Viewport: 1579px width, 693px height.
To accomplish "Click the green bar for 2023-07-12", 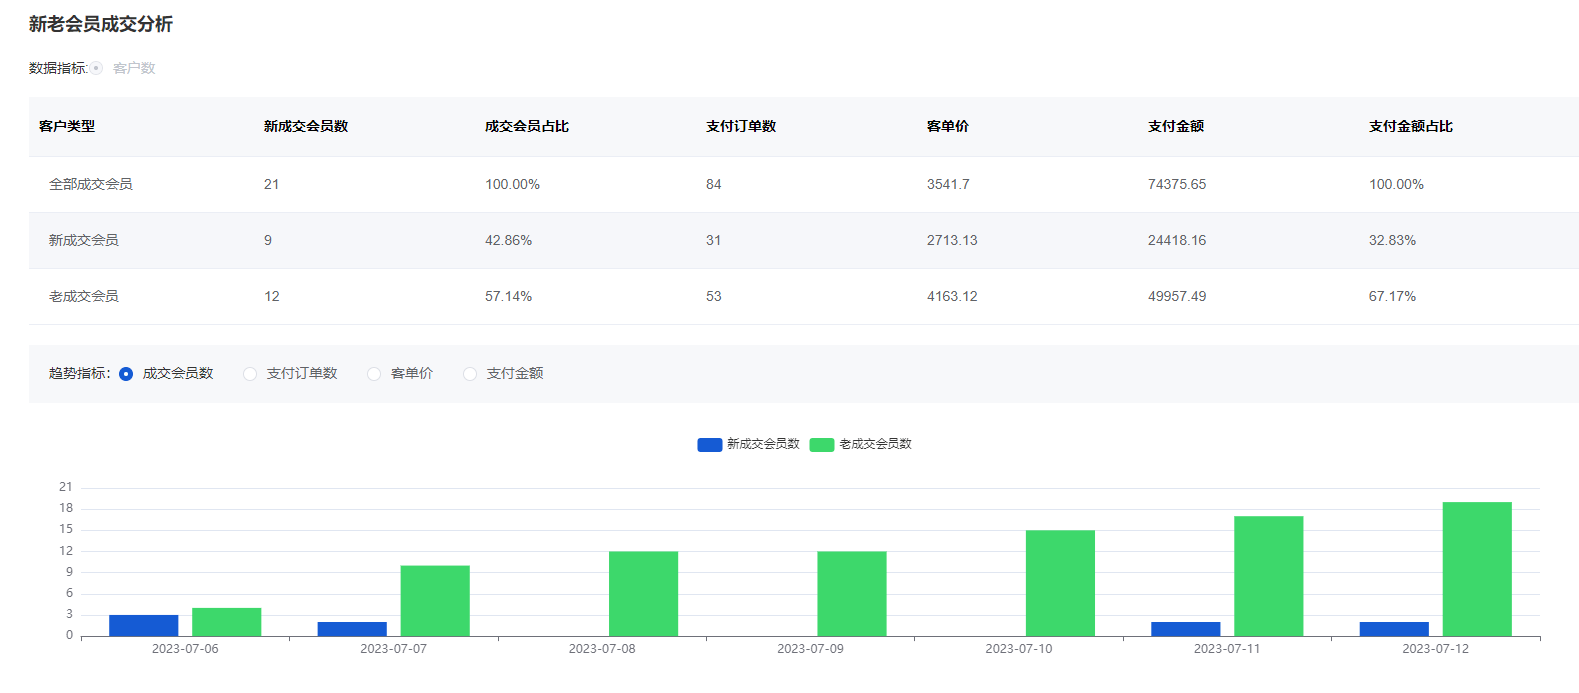I will pos(1477,569).
